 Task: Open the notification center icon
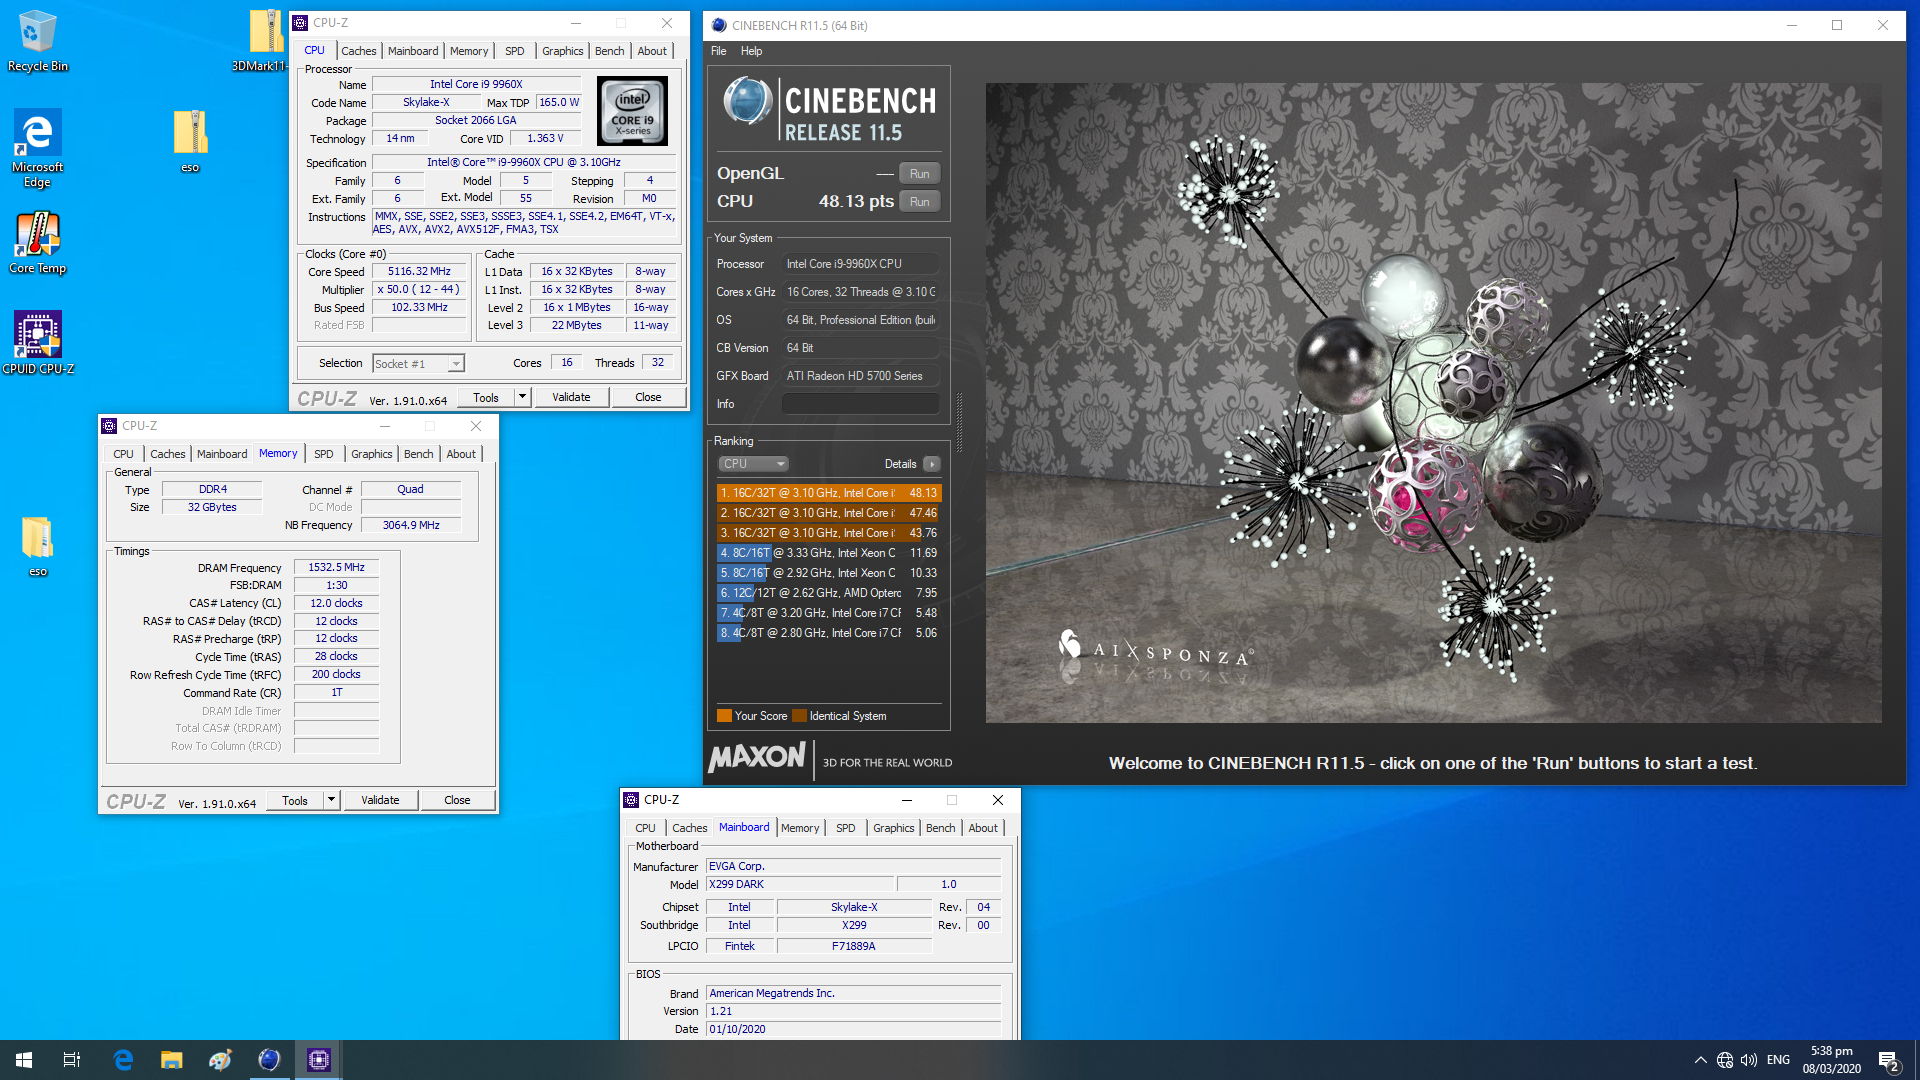pyautogui.click(x=1888, y=1060)
